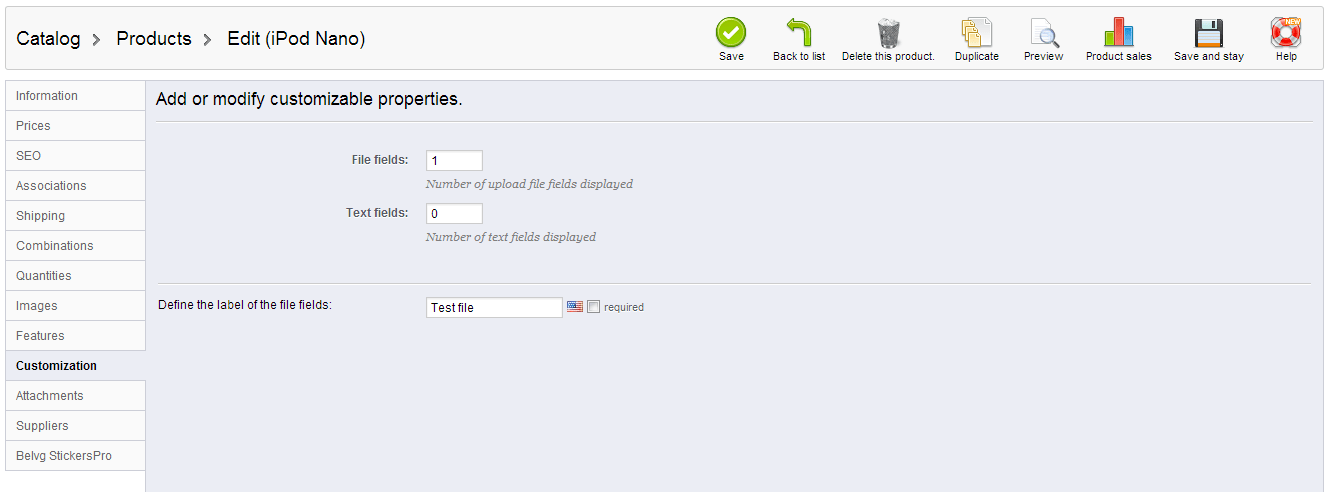Switch to the Information tab
1331x492 pixels.
tap(47, 96)
